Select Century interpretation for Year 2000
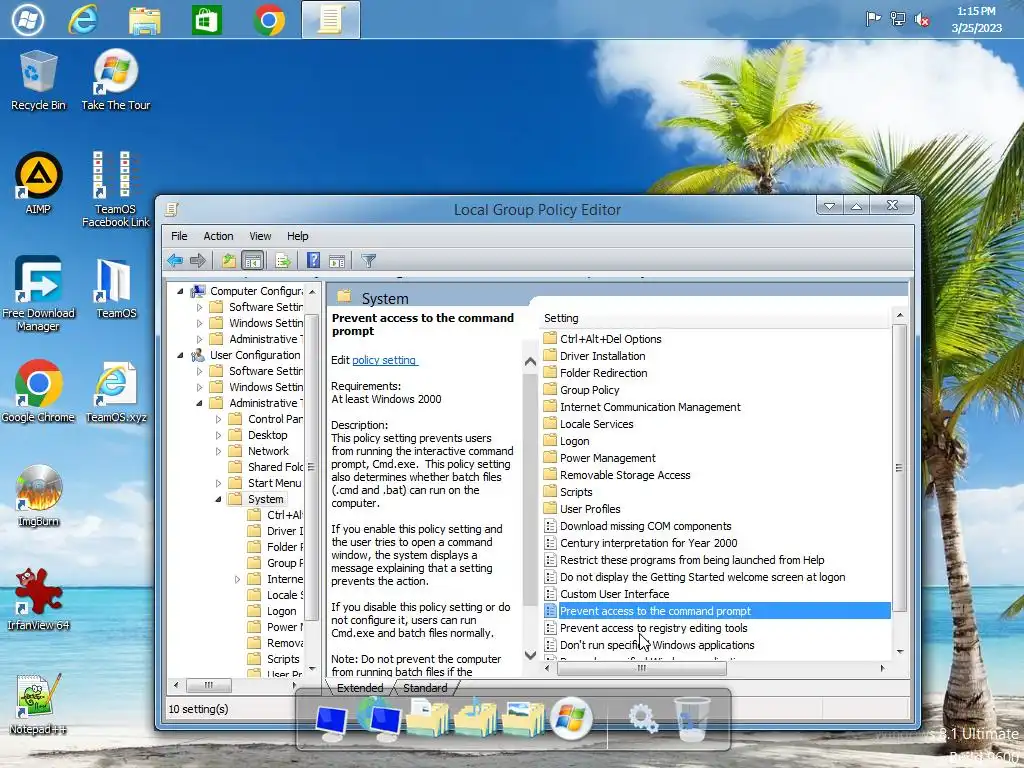 tap(648, 543)
